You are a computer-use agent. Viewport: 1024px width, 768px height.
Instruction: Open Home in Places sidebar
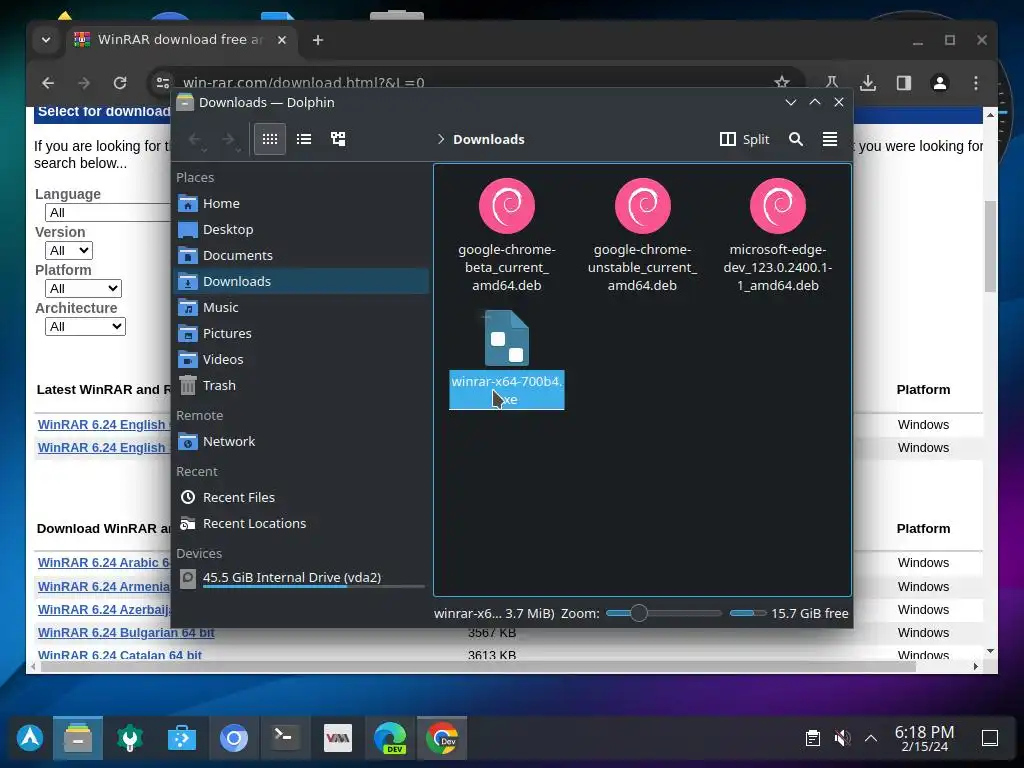(302, 203)
